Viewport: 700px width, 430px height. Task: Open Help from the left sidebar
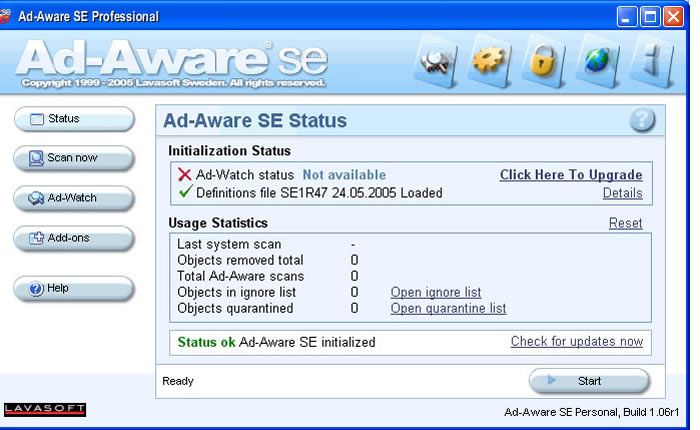coord(74,288)
